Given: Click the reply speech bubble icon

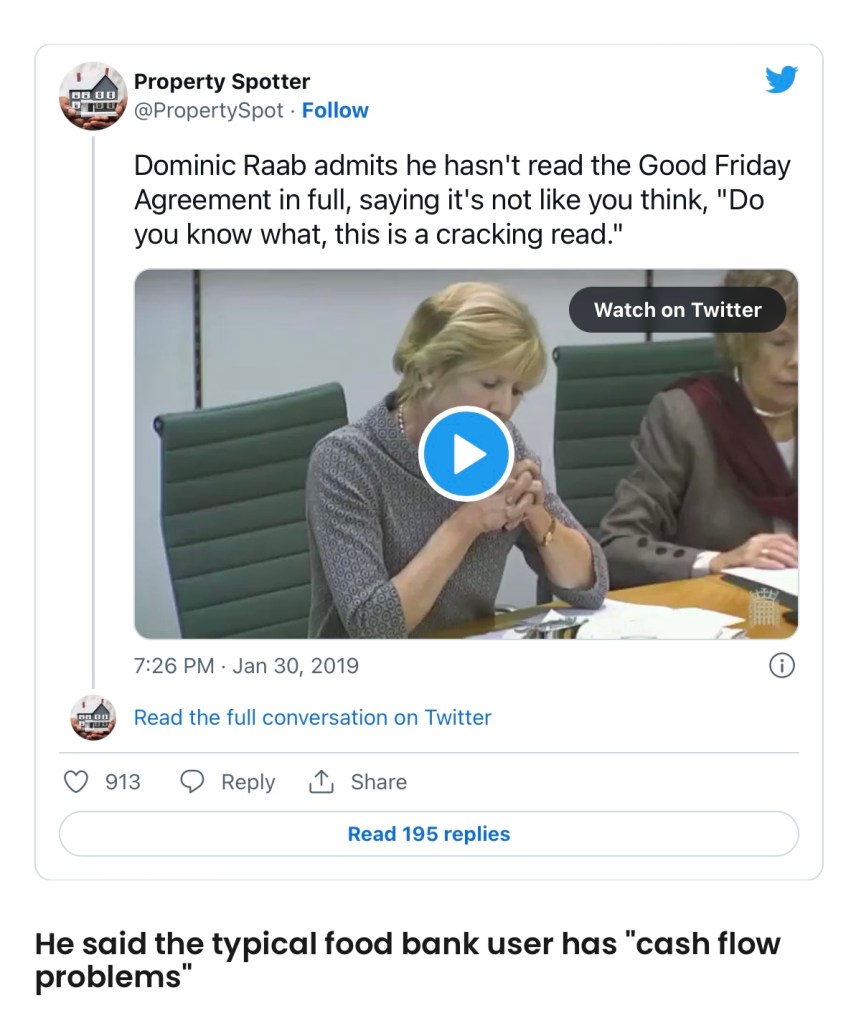Looking at the screenshot, I should [x=192, y=781].
